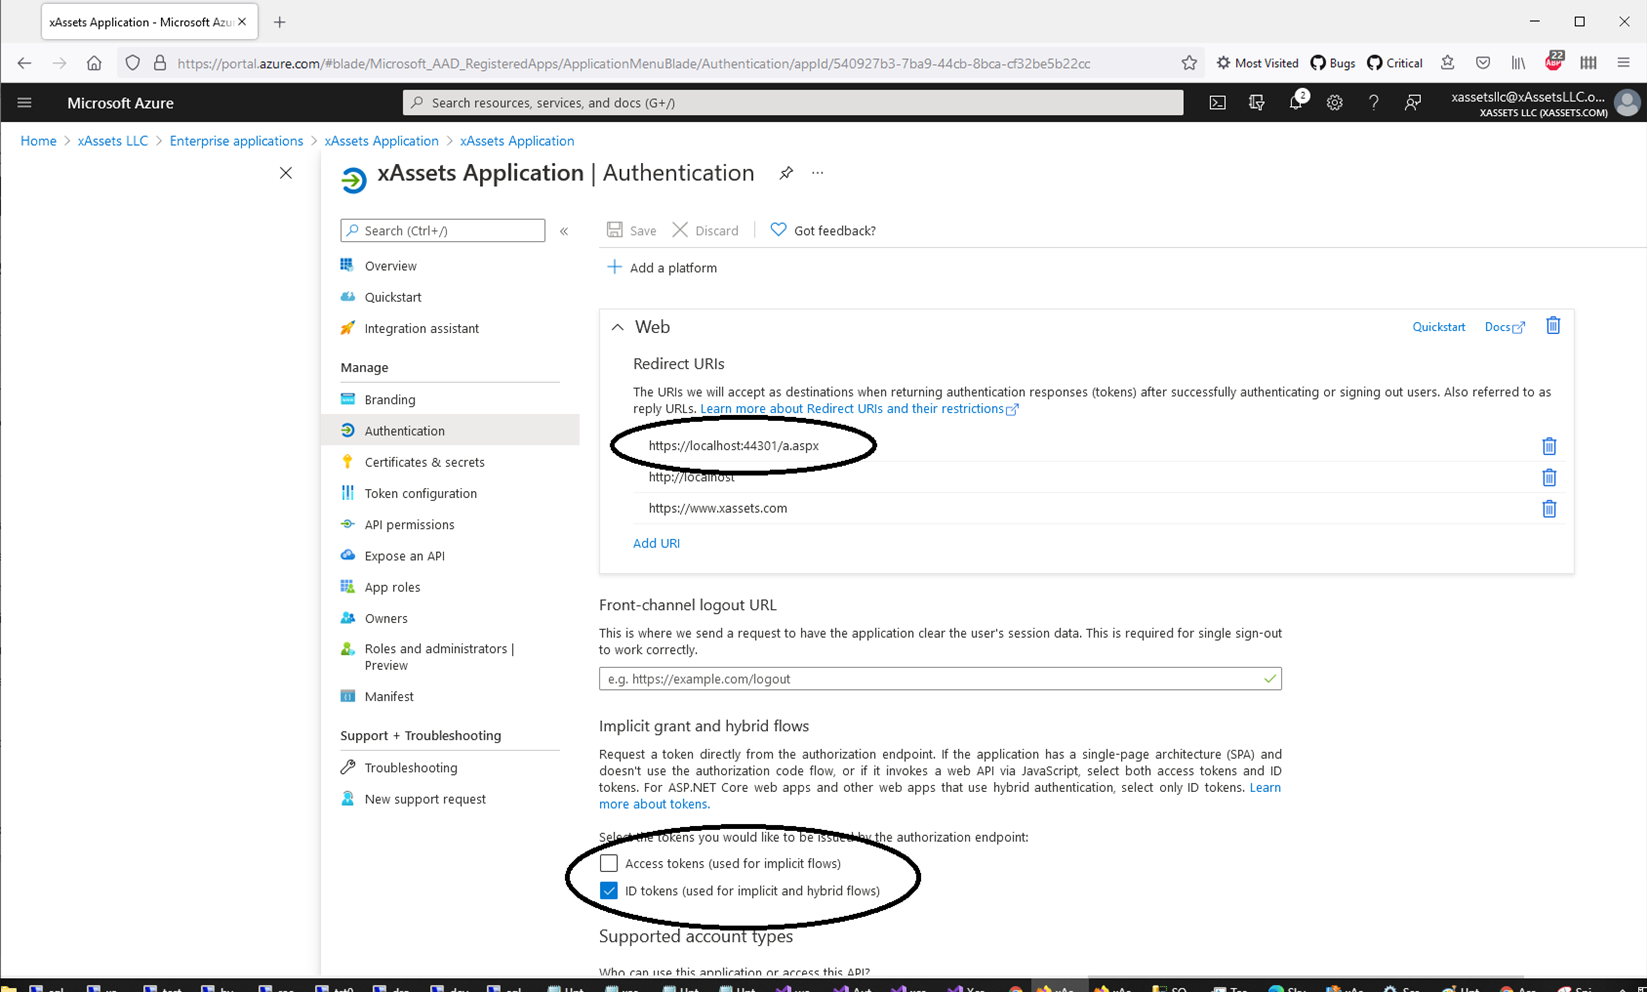Enable the Access tokens checkbox
Screen dimensions: 1648x993
tap(609, 863)
